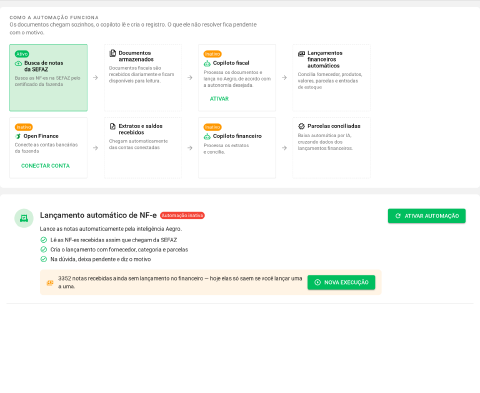Click the check icon beside 'Lê as NF-es recebidas'
Viewport: 480px width, 393px height.
click(44, 240)
